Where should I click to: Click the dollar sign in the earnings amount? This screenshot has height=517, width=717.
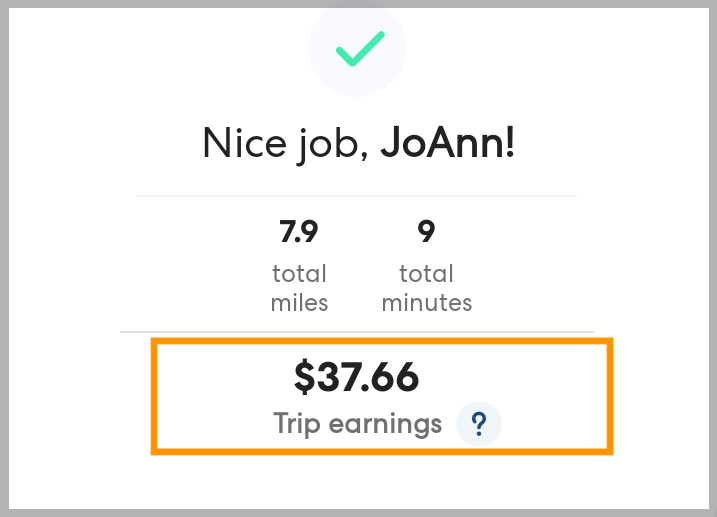304,377
